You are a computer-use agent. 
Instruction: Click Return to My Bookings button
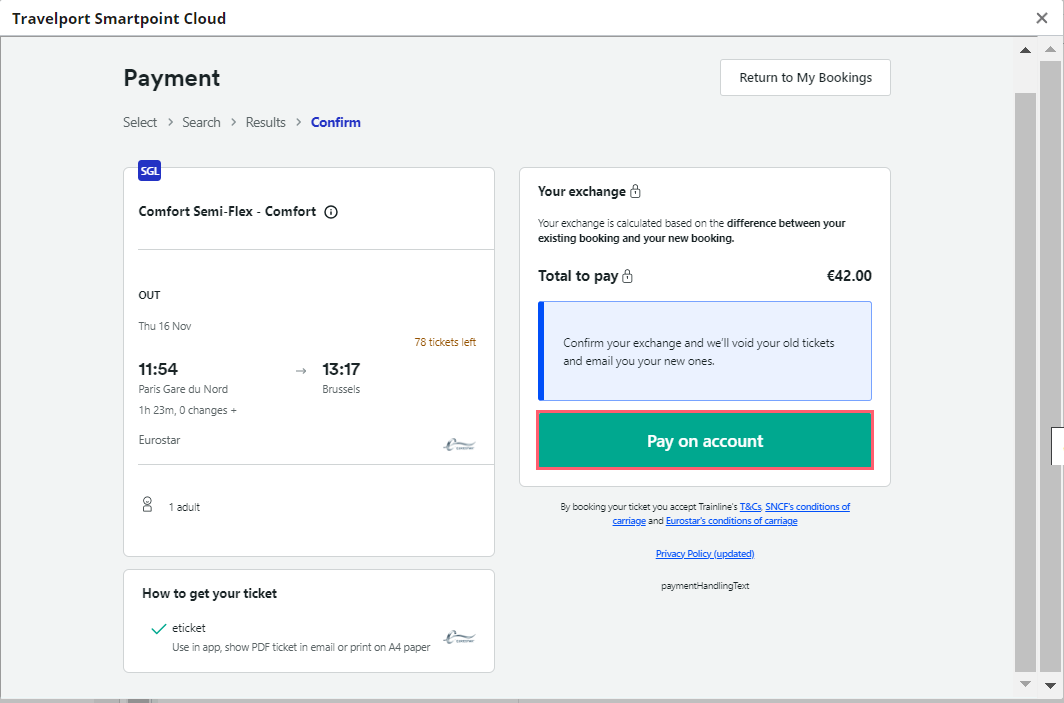pyautogui.click(x=805, y=77)
